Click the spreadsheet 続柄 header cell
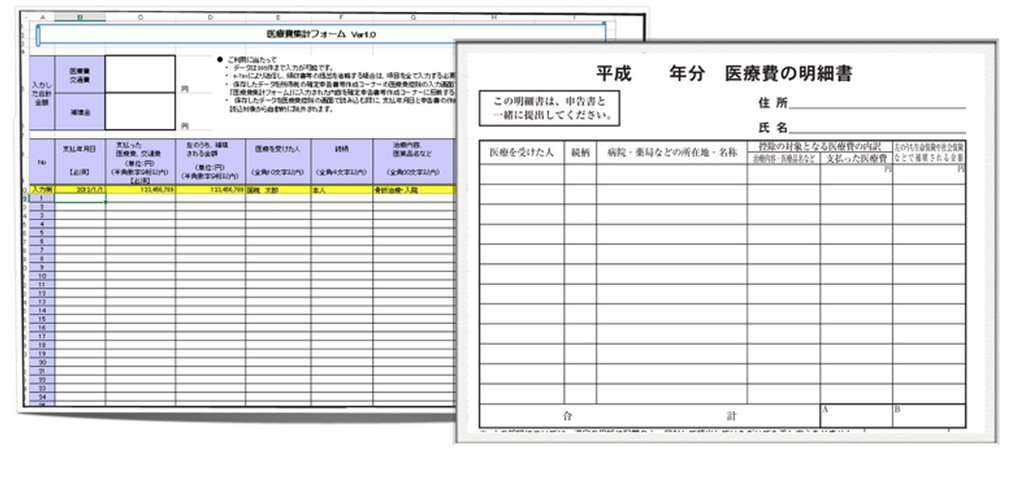1028x484 pixels. 342,161
